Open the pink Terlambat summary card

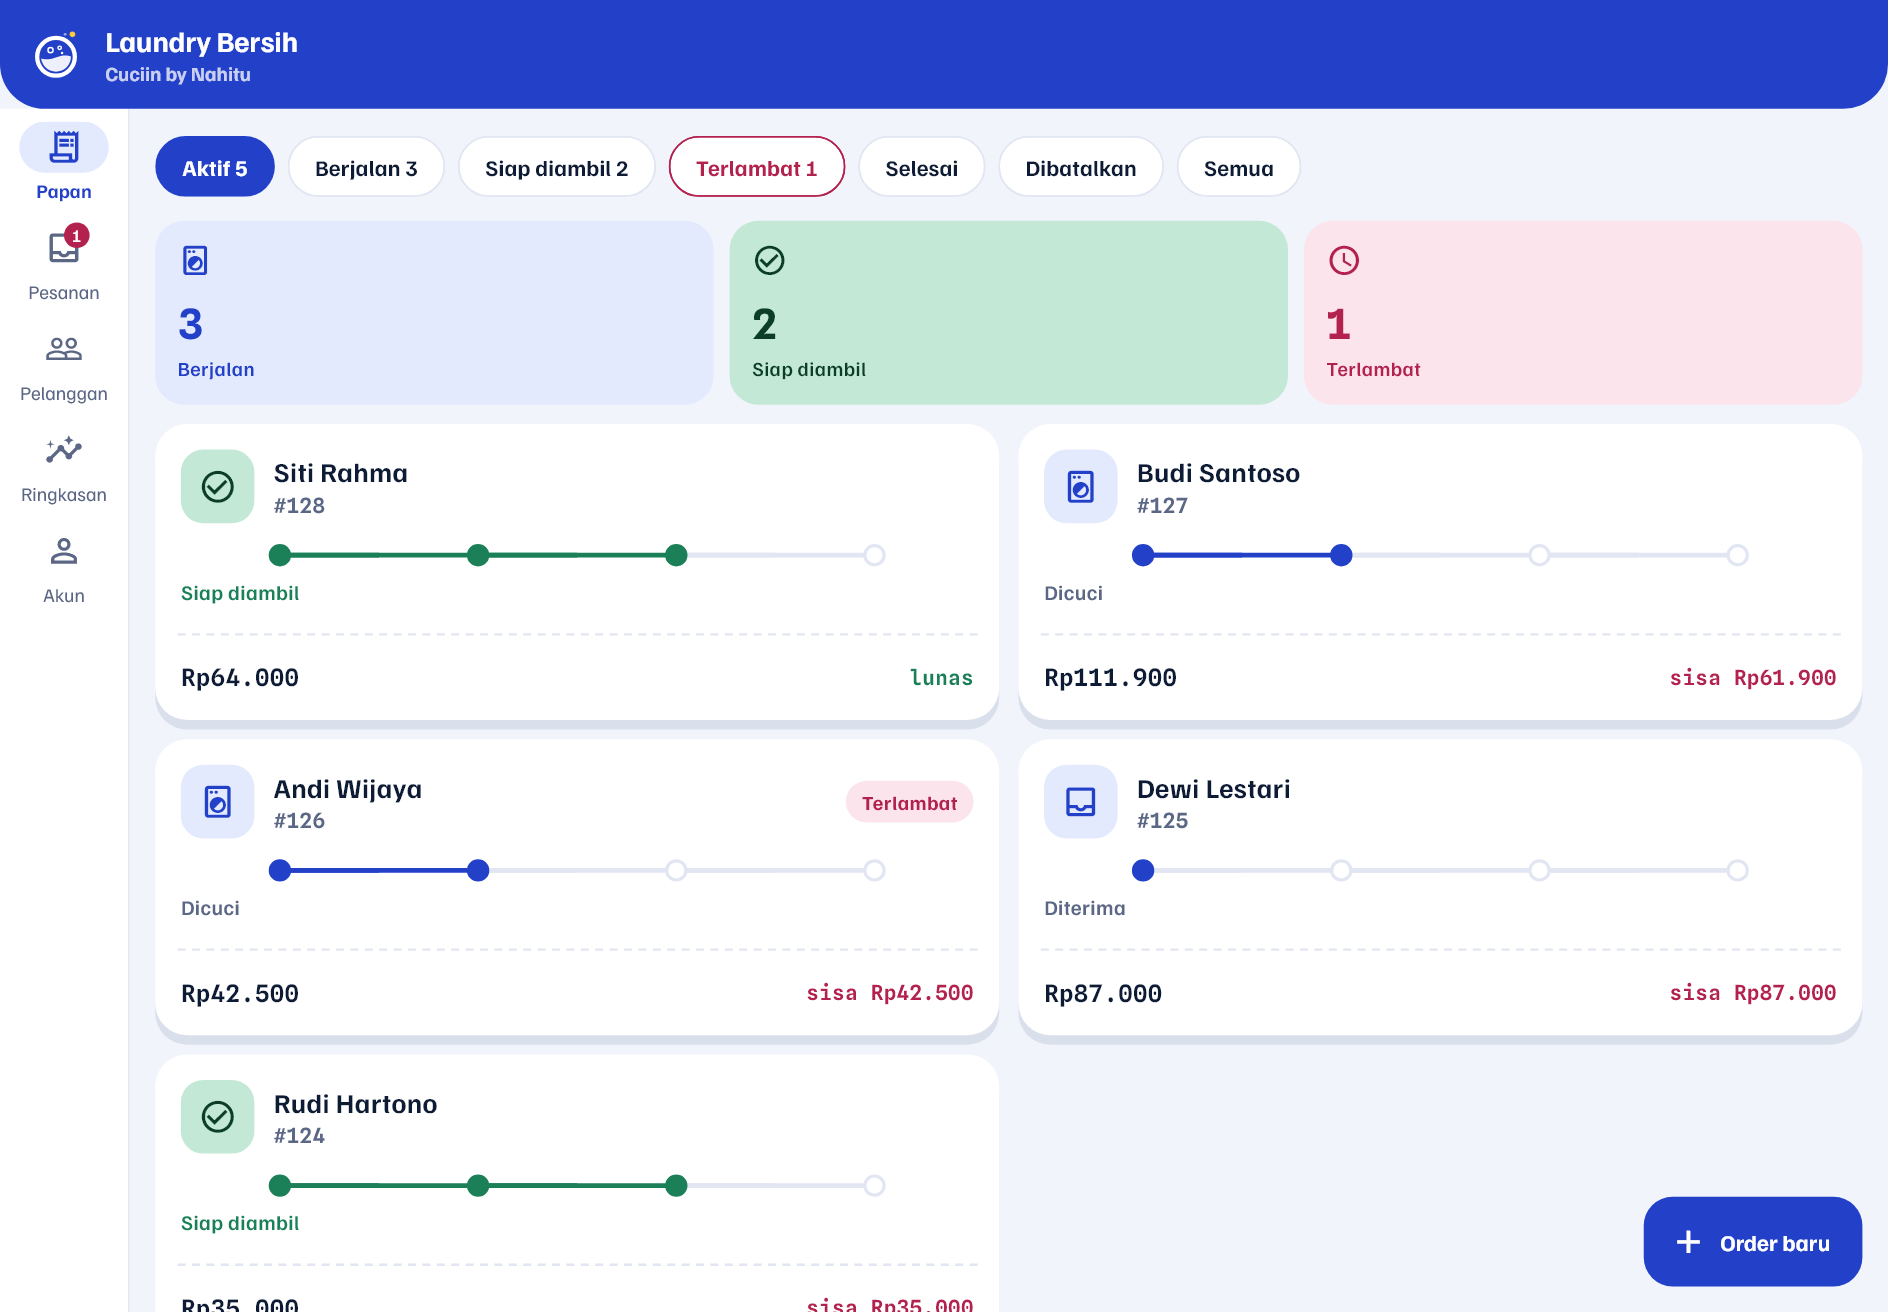(1583, 313)
